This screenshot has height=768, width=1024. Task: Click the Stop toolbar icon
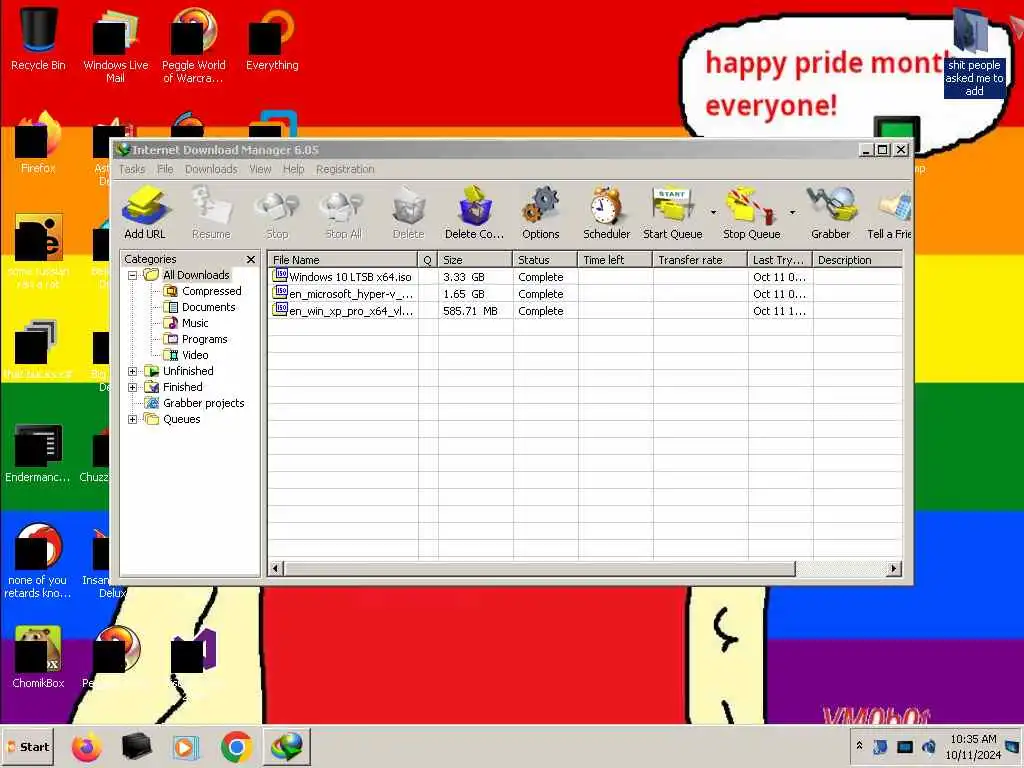click(277, 212)
